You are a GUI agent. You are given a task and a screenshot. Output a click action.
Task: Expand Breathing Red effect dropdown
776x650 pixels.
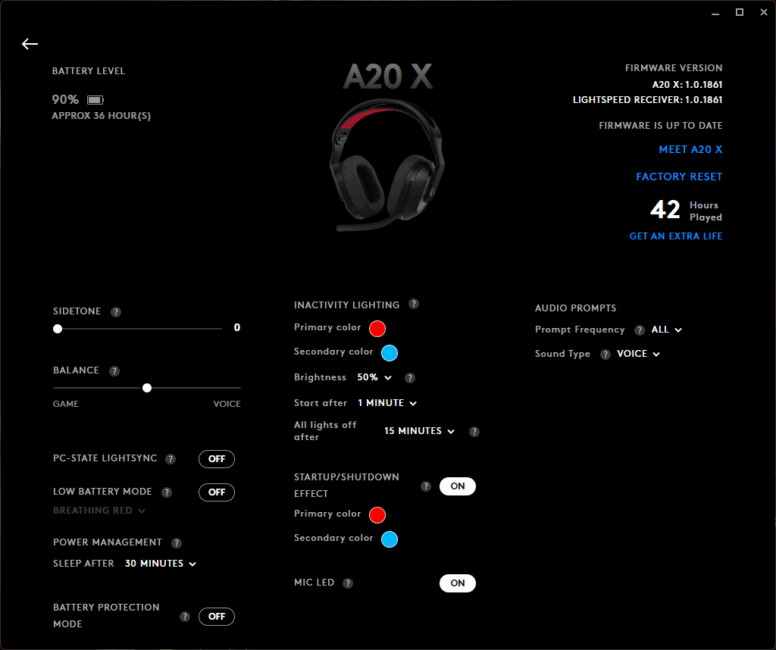coord(99,510)
